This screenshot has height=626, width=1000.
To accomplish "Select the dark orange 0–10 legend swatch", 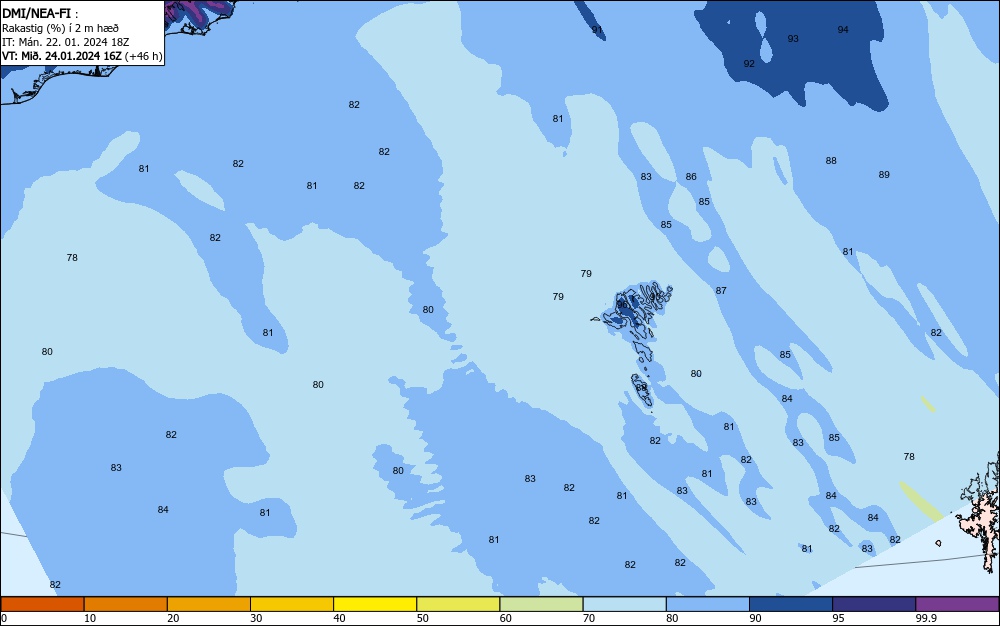I will coord(42,604).
